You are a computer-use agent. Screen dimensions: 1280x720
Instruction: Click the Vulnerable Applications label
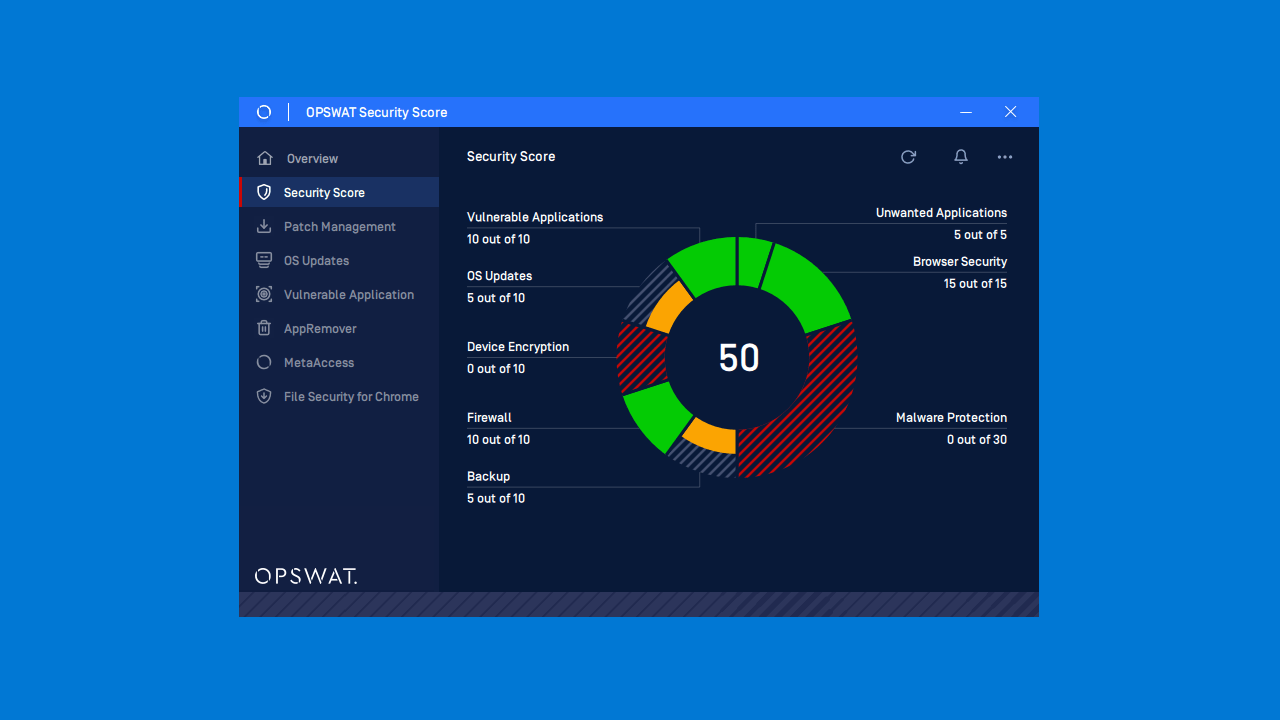535,217
